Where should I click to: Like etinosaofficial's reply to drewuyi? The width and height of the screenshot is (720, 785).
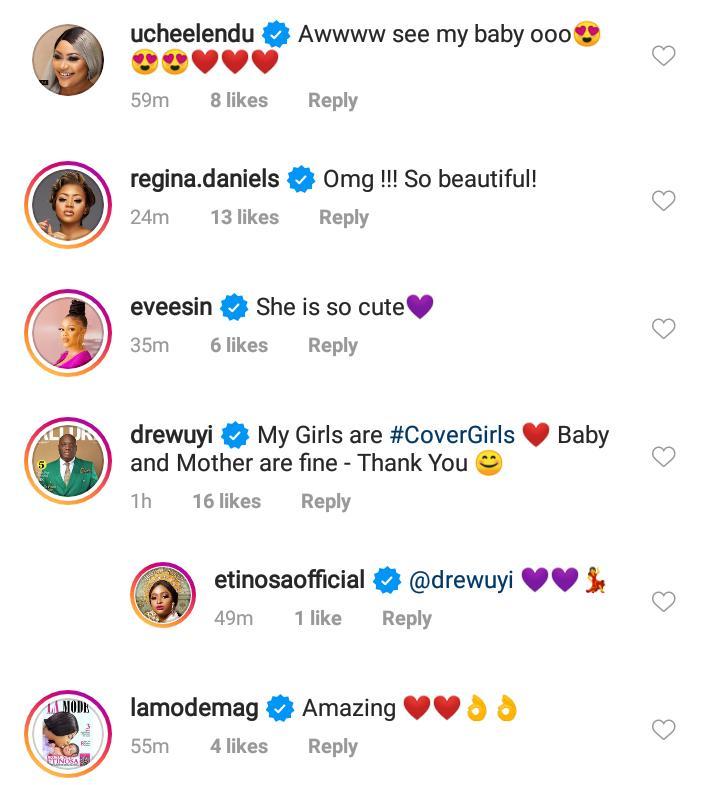[664, 601]
